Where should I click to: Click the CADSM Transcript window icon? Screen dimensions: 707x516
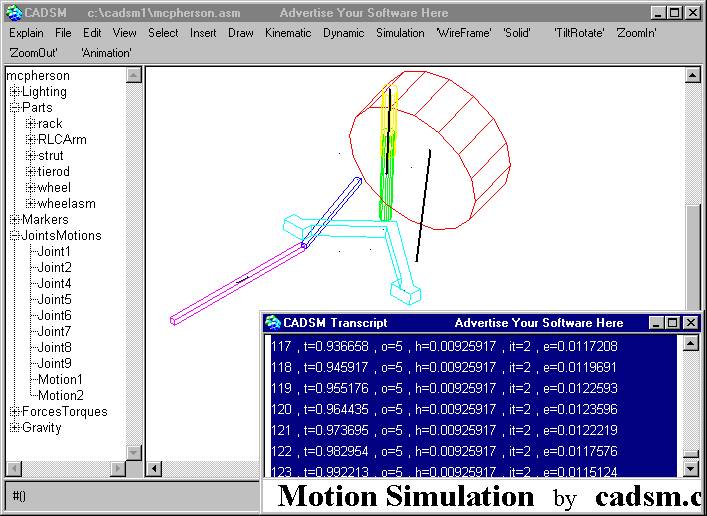tap(273, 323)
